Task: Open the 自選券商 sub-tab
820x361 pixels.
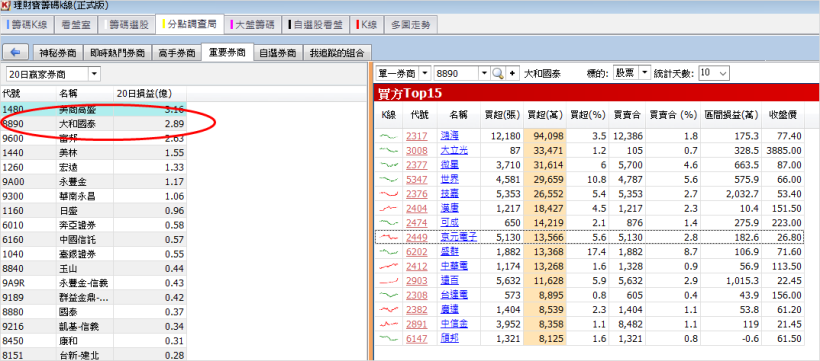Action: 278,53
